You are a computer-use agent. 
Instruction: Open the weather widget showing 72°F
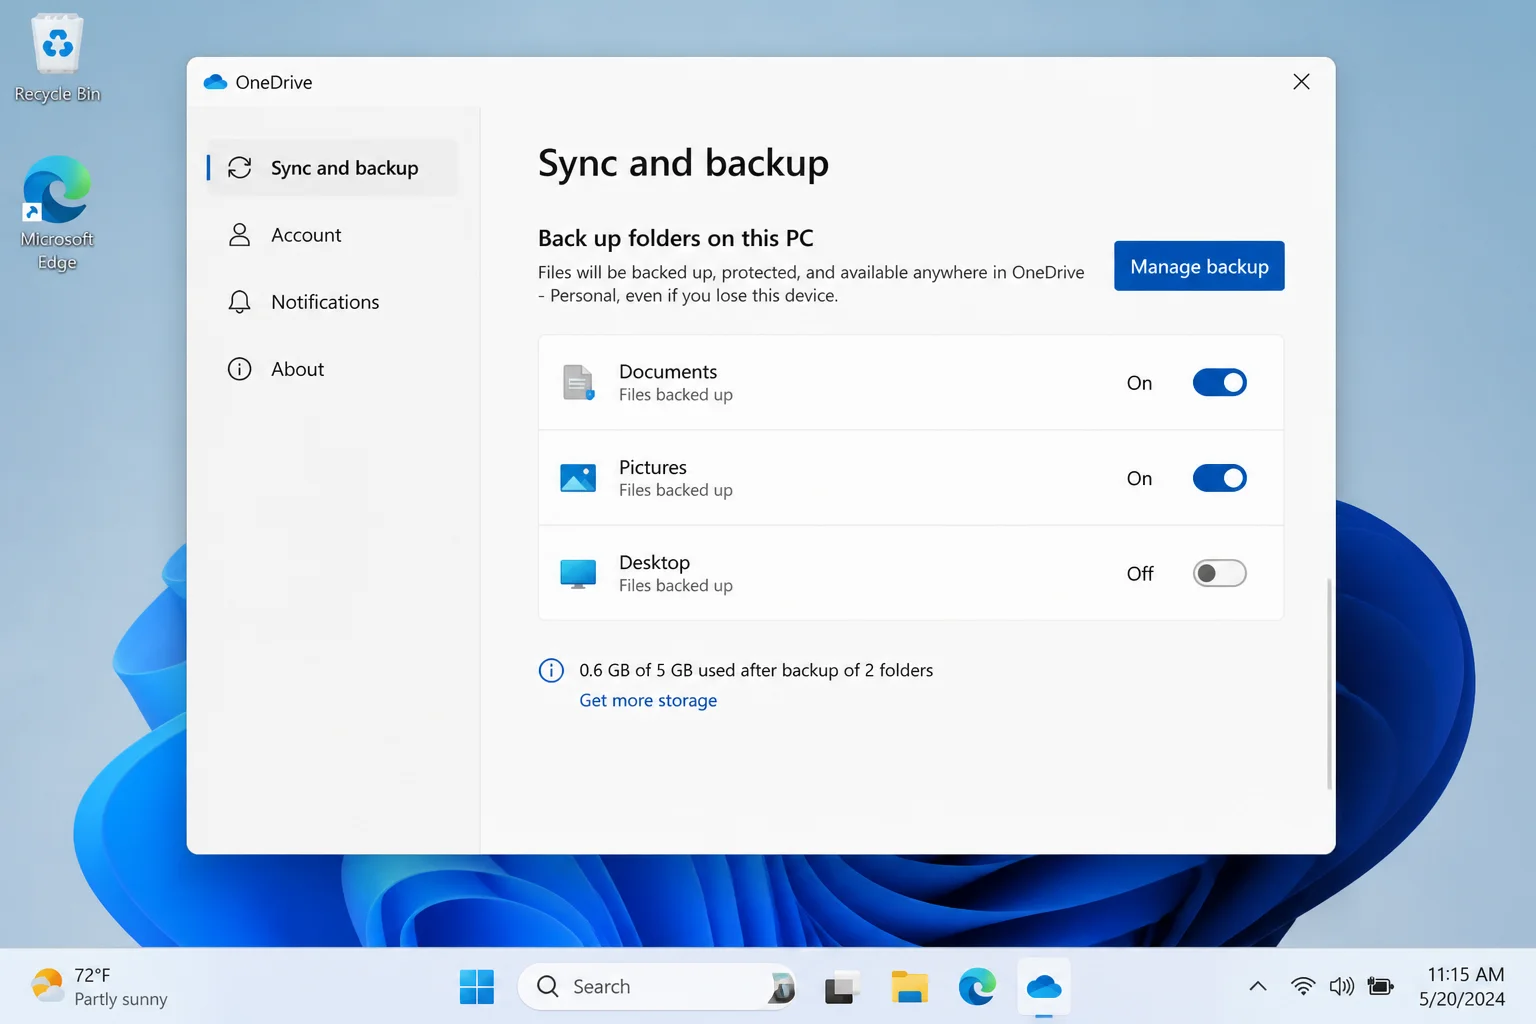(98, 987)
